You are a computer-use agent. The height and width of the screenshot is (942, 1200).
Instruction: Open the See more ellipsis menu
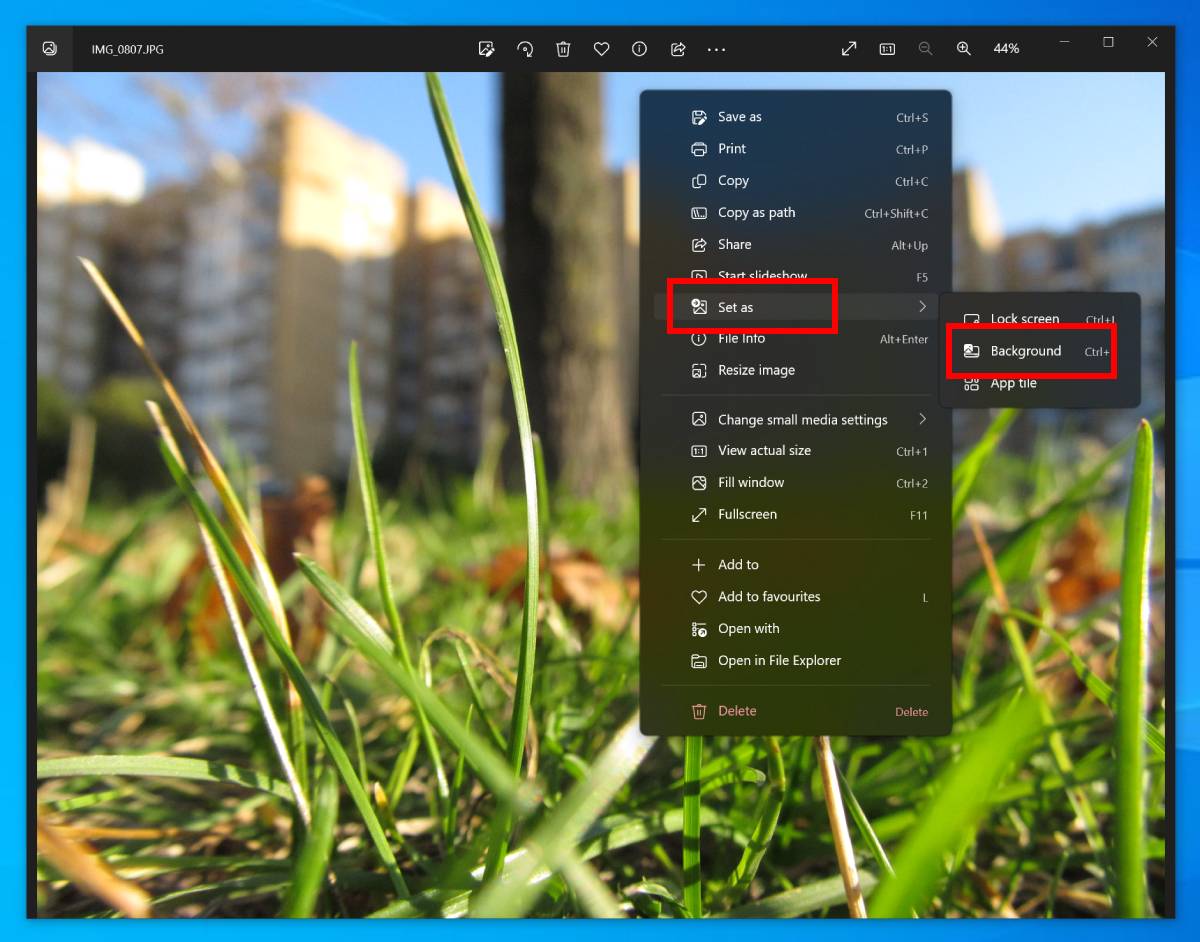click(x=716, y=49)
